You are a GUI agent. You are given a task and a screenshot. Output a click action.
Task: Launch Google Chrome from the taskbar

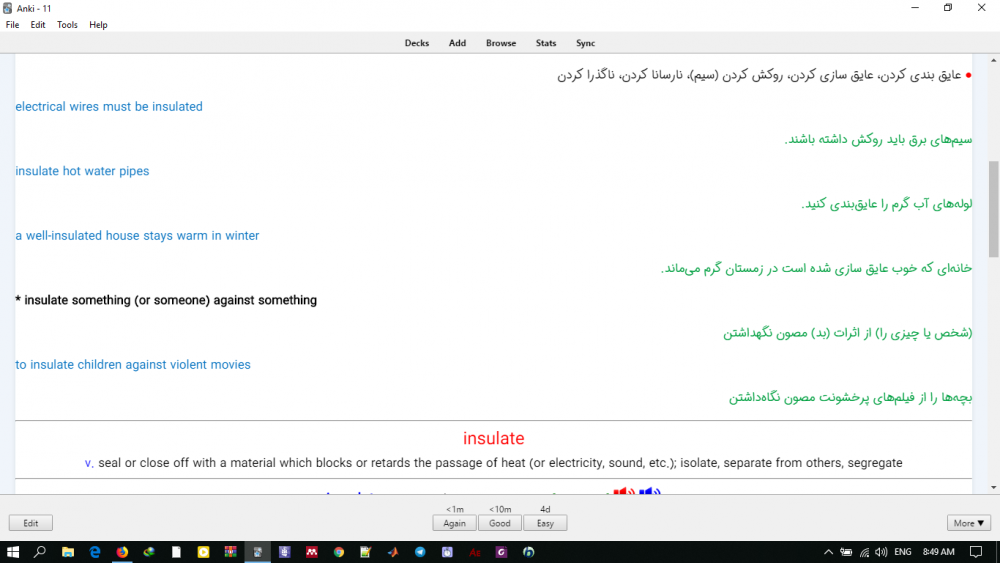(x=339, y=552)
